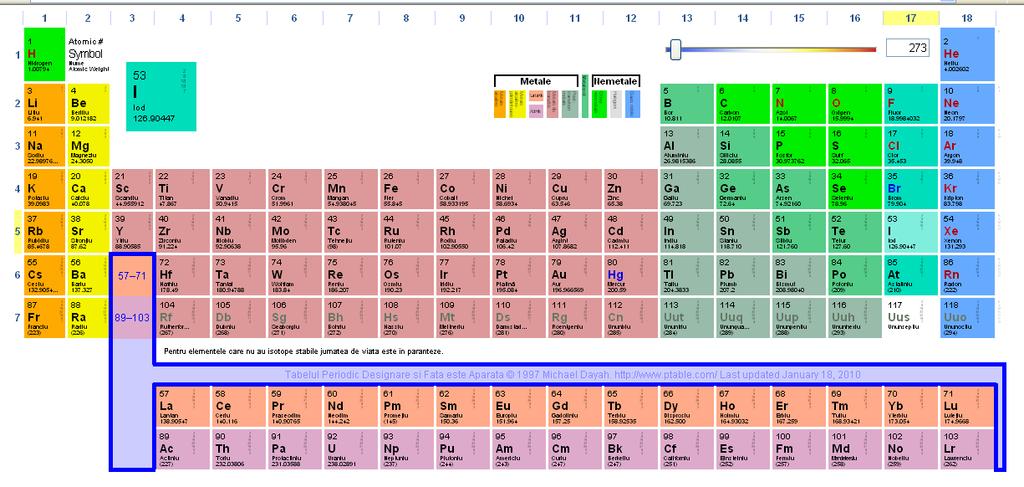
Task: Click the Metale legend heading
Action: coord(536,82)
